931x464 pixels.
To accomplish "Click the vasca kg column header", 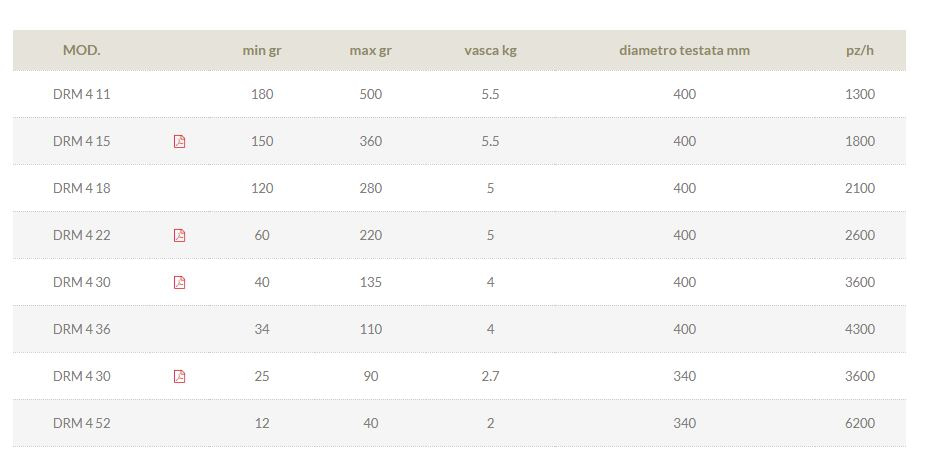I will (x=490, y=50).
